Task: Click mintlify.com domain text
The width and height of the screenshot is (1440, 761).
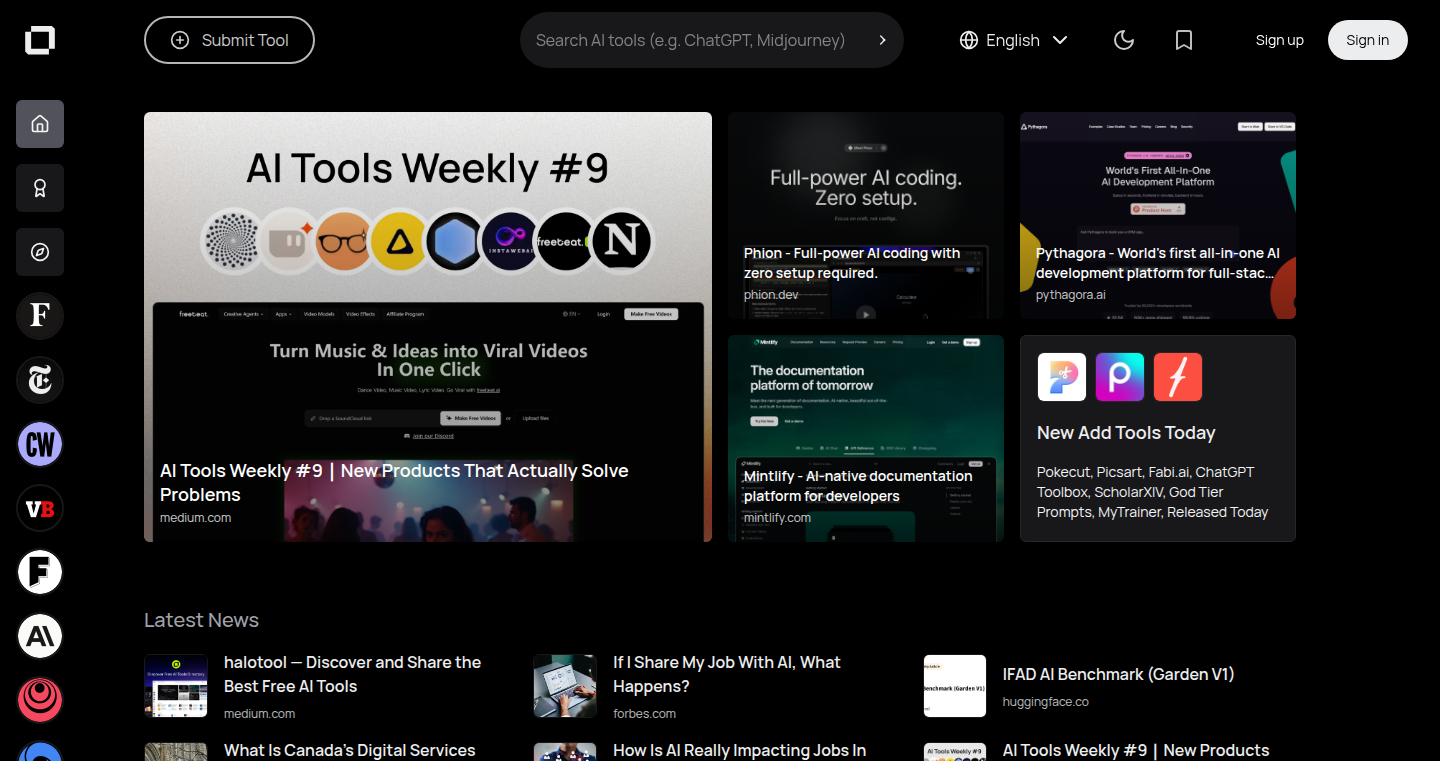Action: pyautogui.click(x=778, y=518)
